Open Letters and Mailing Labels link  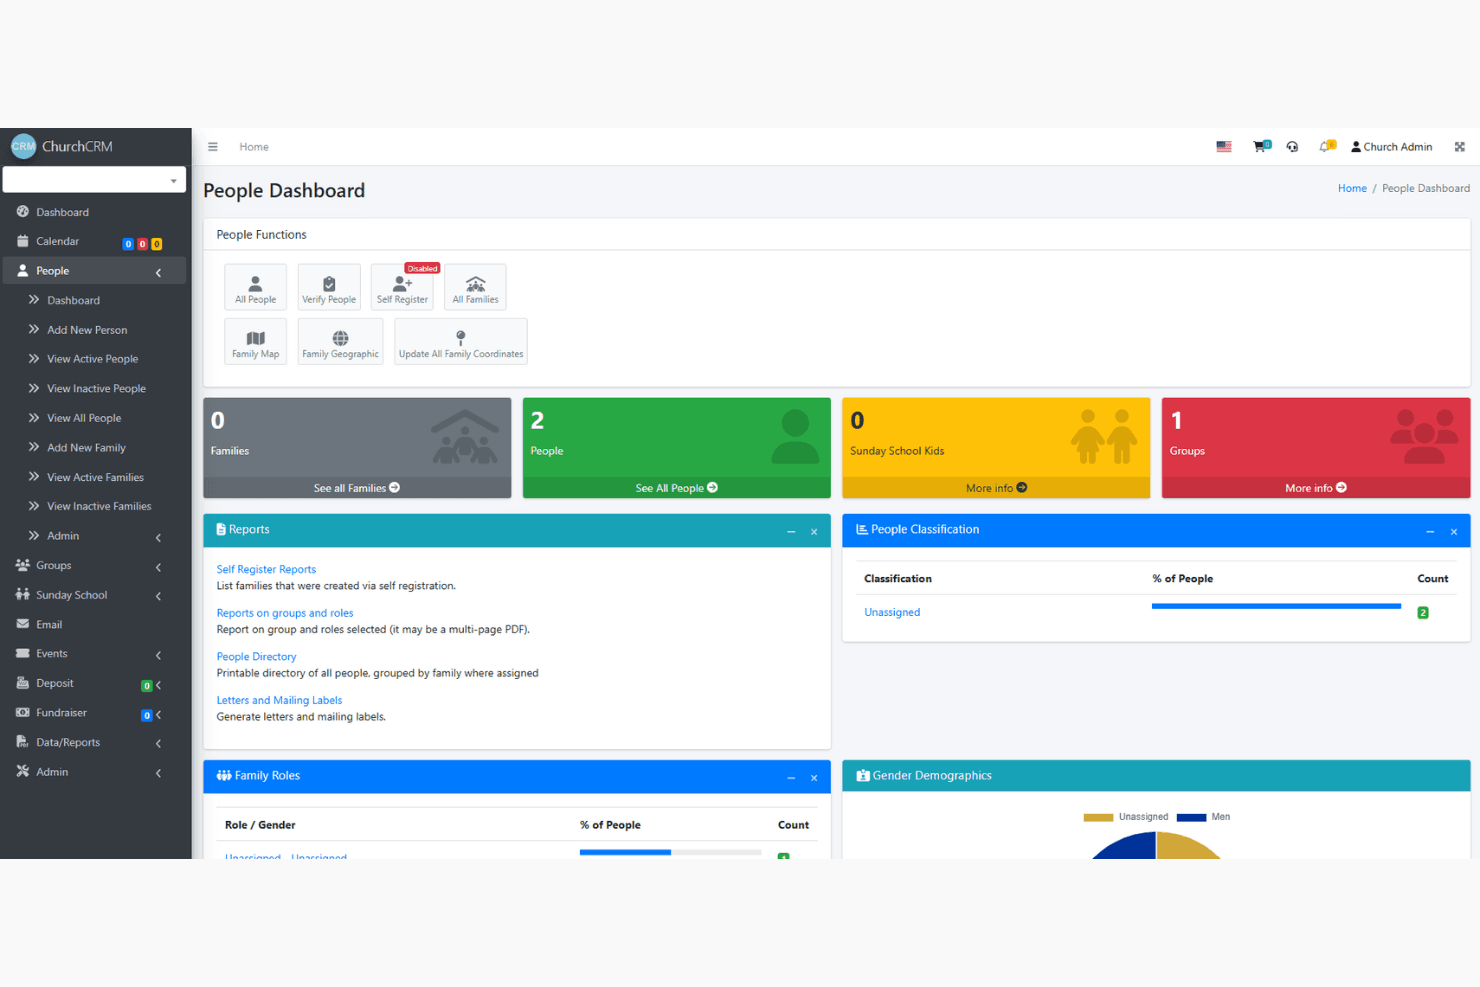coord(279,701)
